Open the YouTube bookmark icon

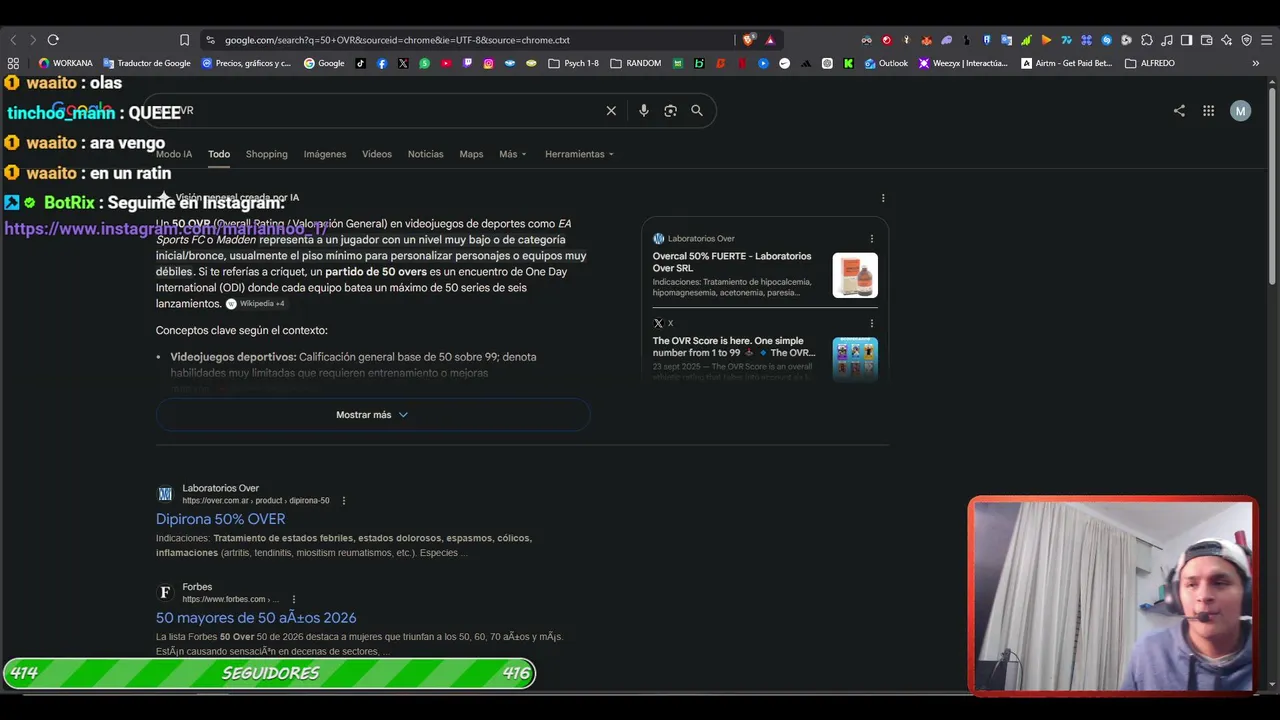coord(446,63)
